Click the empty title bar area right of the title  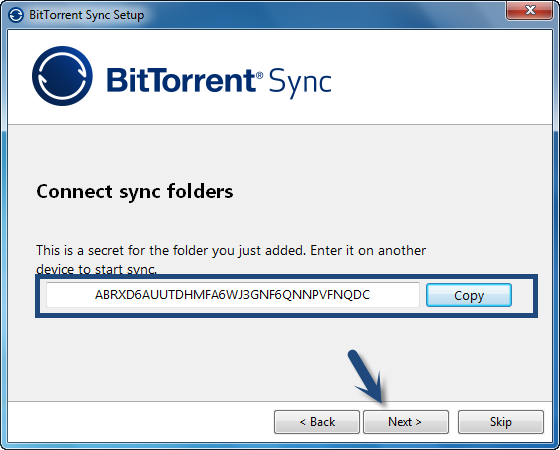point(321,15)
